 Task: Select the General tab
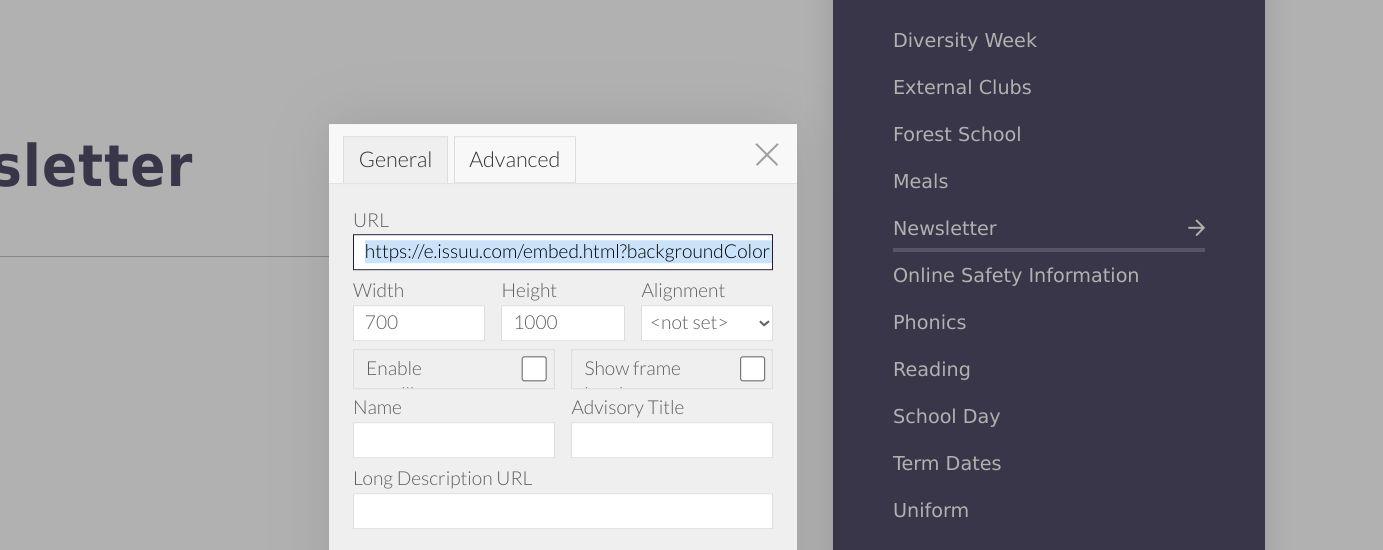click(x=395, y=160)
